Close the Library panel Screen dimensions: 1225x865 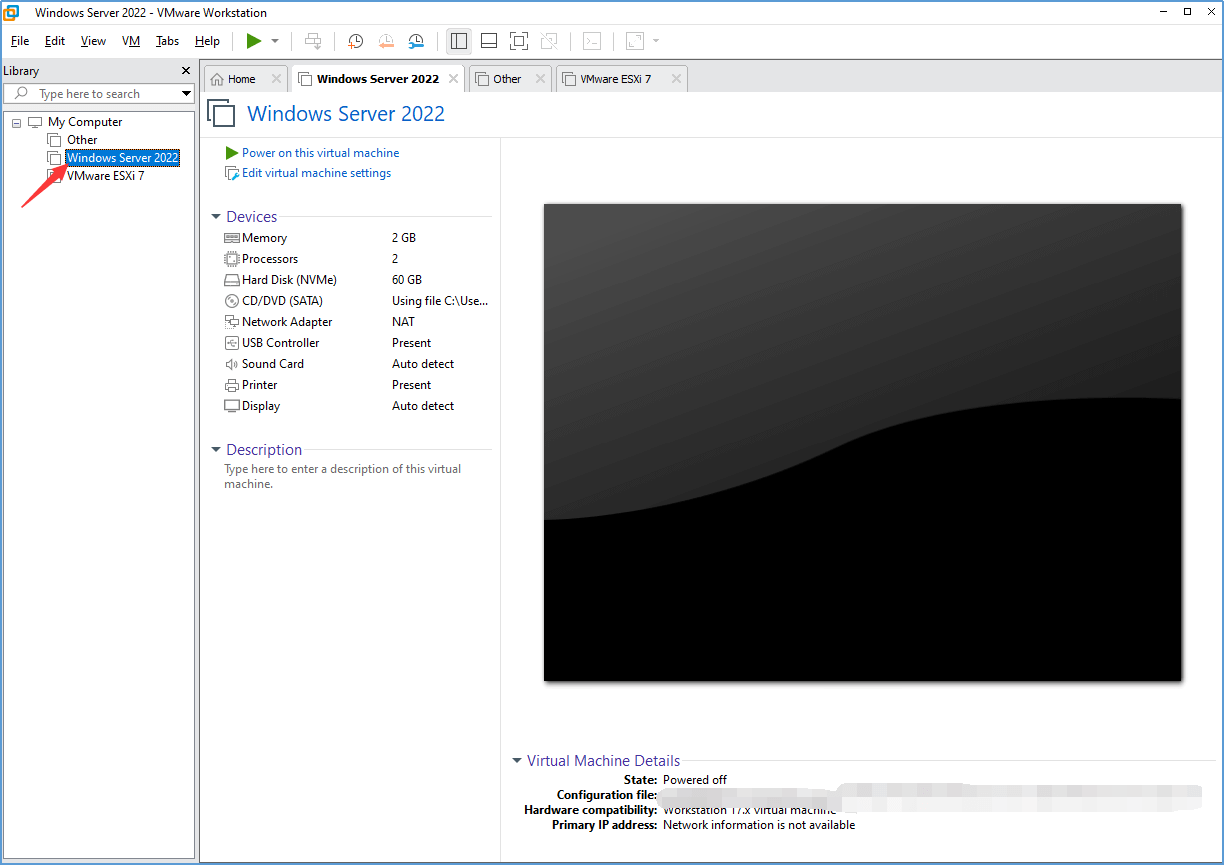(x=185, y=71)
